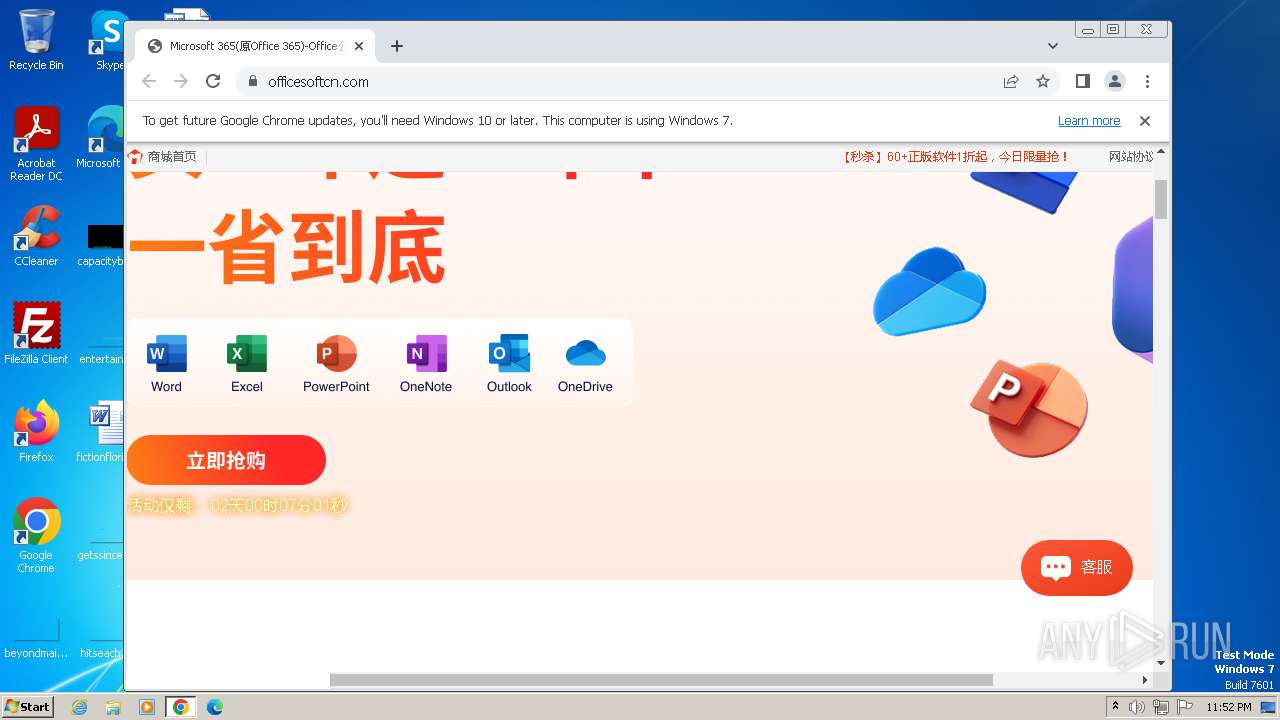Click the OneNote app icon on the webpage
The image size is (1280, 720).
pyautogui.click(x=426, y=354)
